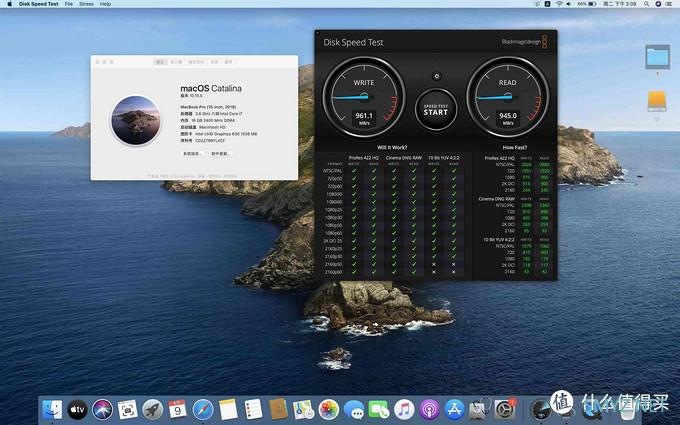Click the macOS Catalina title text
Viewport: 680px width, 425px height.
tap(211, 88)
